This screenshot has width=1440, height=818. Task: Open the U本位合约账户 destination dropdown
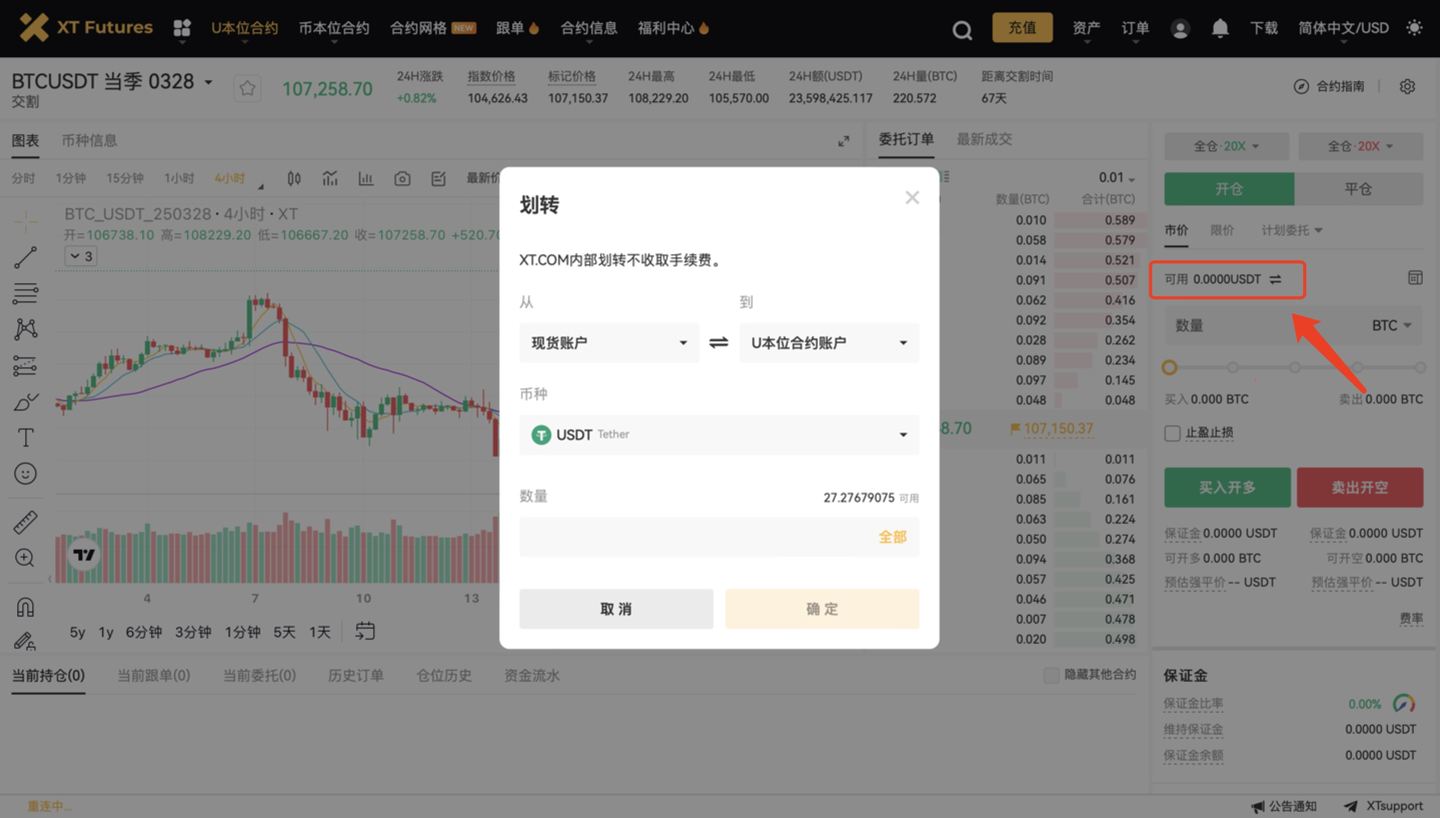(828, 343)
